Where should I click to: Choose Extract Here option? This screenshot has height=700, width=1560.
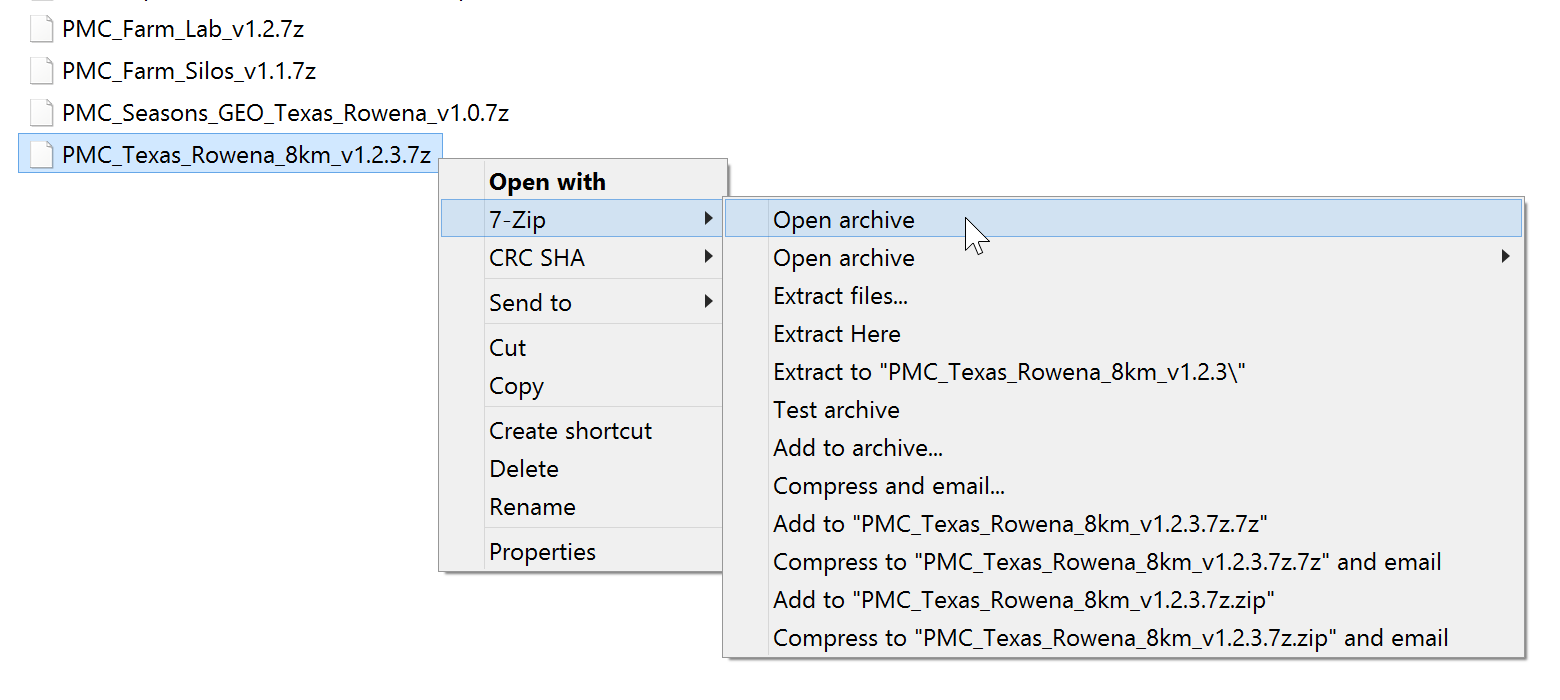(1124, 334)
